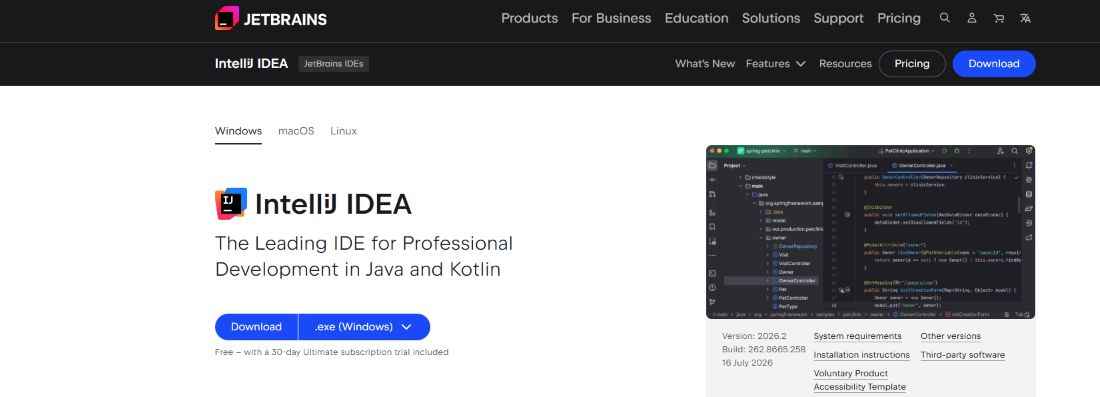Open the top Pricing menu item

click(x=899, y=18)
